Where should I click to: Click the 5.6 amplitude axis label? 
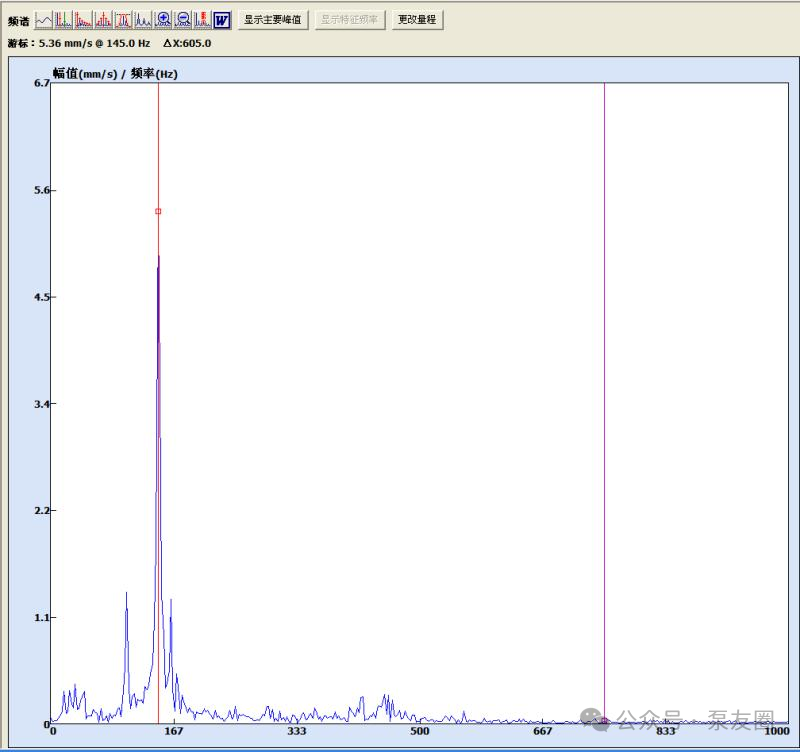41,190
